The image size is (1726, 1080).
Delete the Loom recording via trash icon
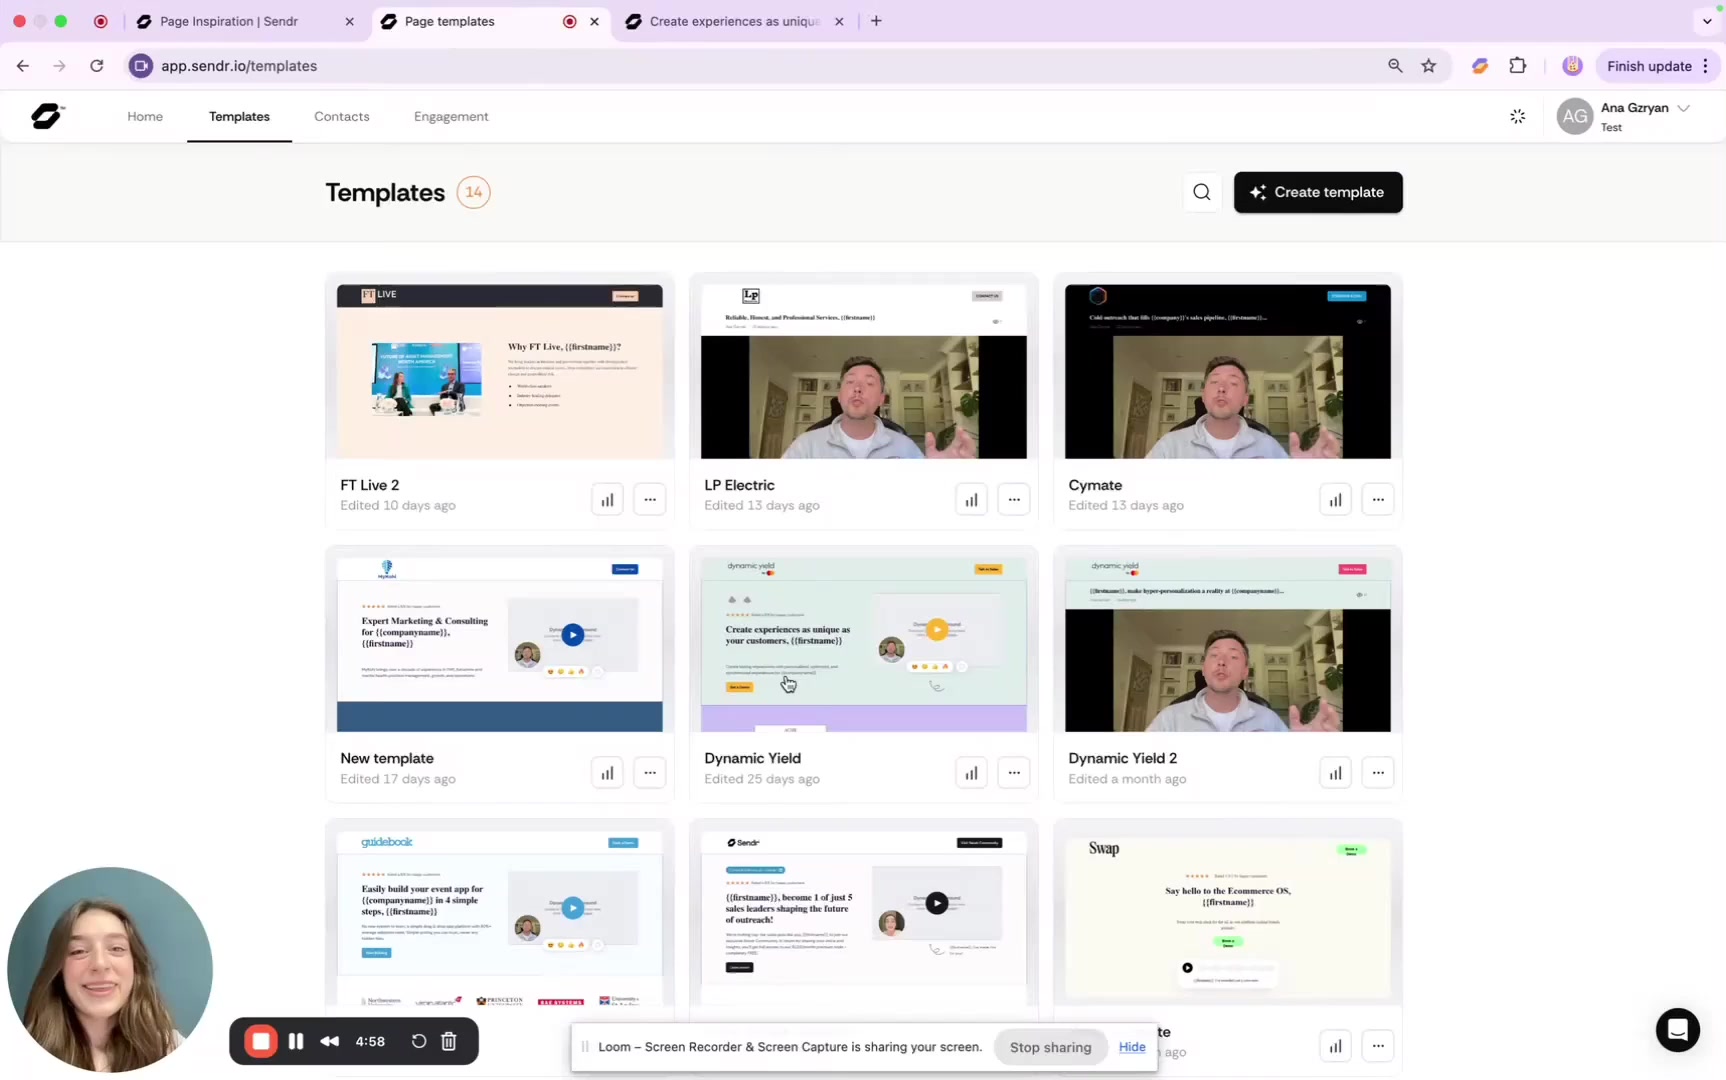(447, 1041)
